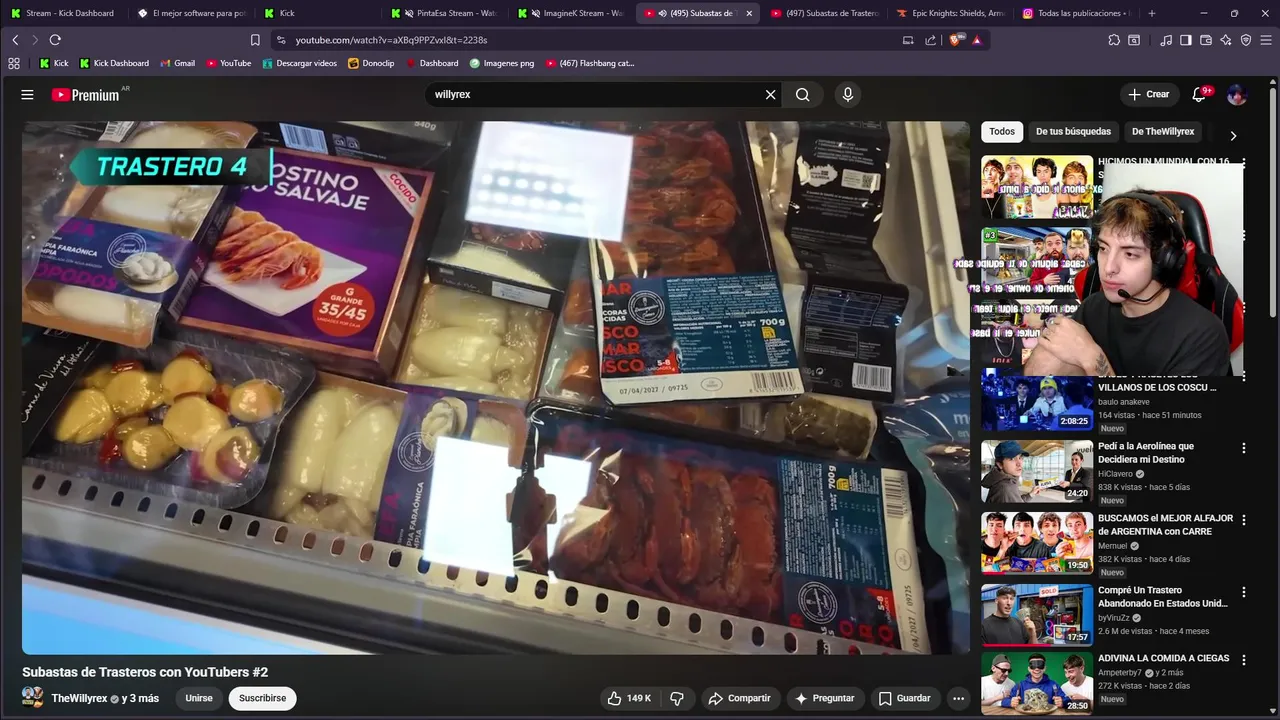Open the (497) Subastas de Trasteros tab
The height and width of the screenshot is (720, 1280).
click(824, 13)
